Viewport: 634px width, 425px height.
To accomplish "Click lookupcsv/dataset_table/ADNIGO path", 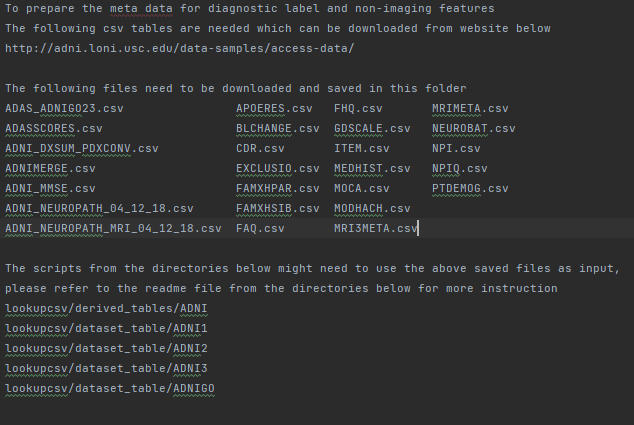I will 110,388.
